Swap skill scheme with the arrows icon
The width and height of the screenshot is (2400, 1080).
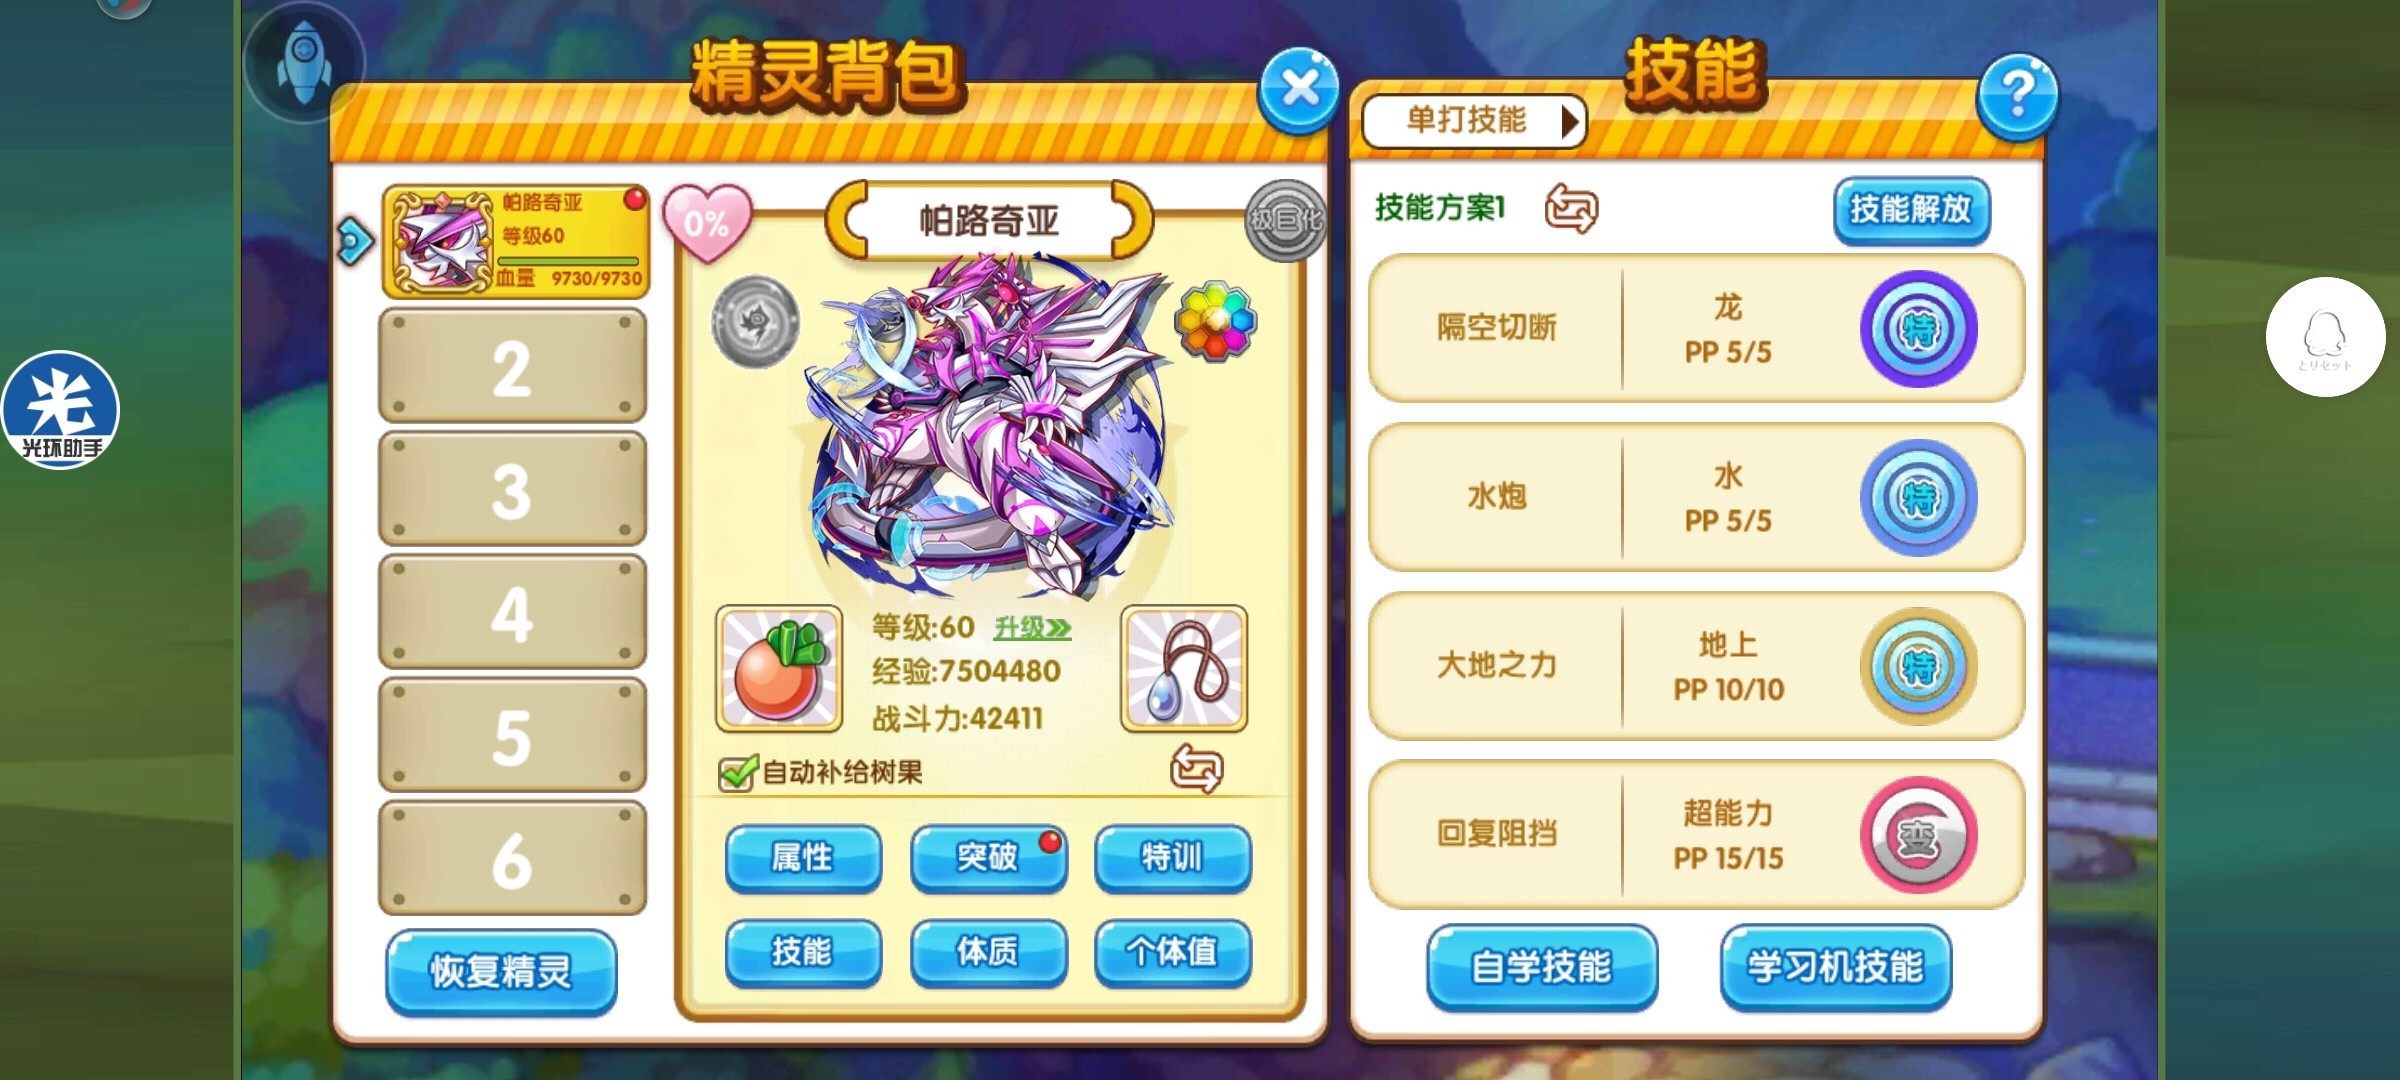click(1571, 208)
